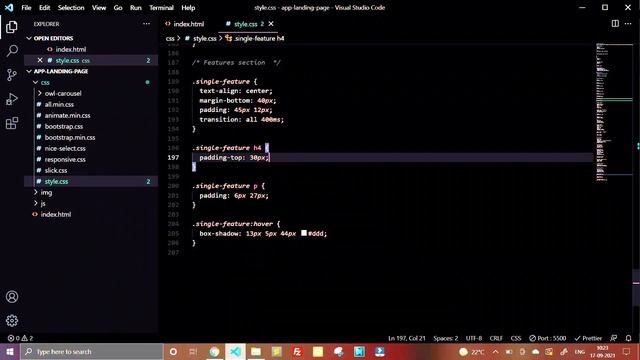The height and width of the screenshot is (360, 640).
Task: Click the CSS language mode item
Action: (516, 338)
